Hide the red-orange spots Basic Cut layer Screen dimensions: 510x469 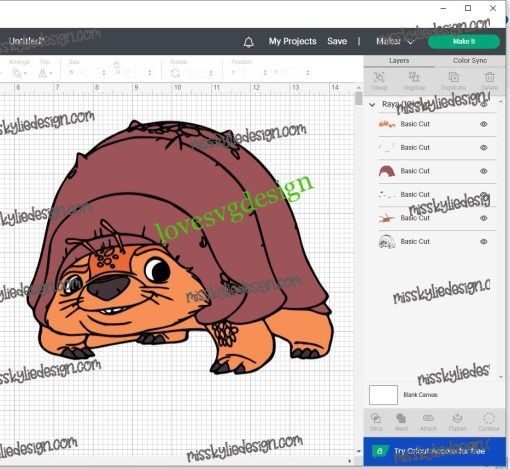484,218
